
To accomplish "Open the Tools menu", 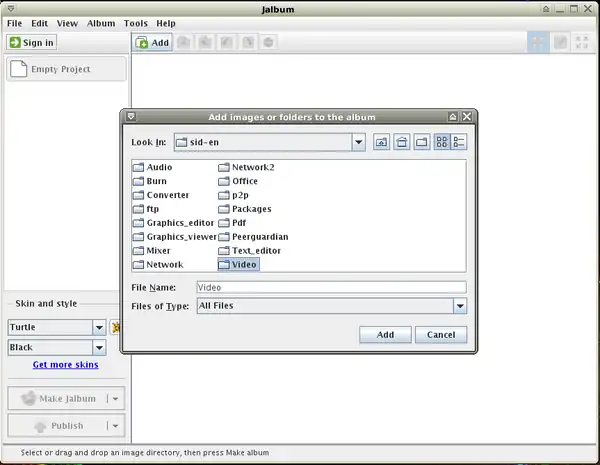I will pos(135,23).
